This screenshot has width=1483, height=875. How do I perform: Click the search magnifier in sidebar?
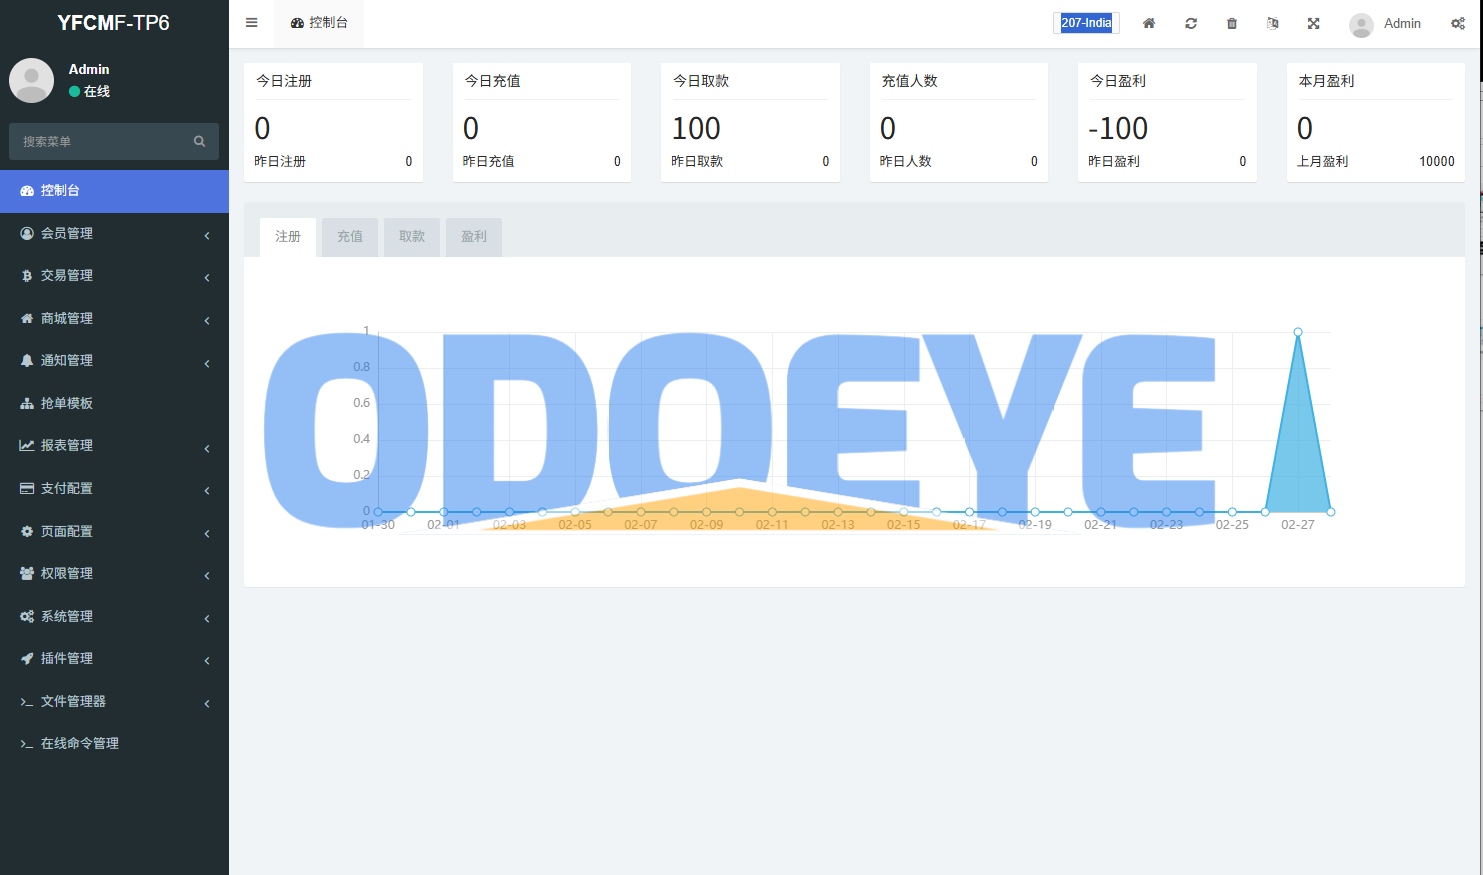pyautogui.click(x=199, y=141)
